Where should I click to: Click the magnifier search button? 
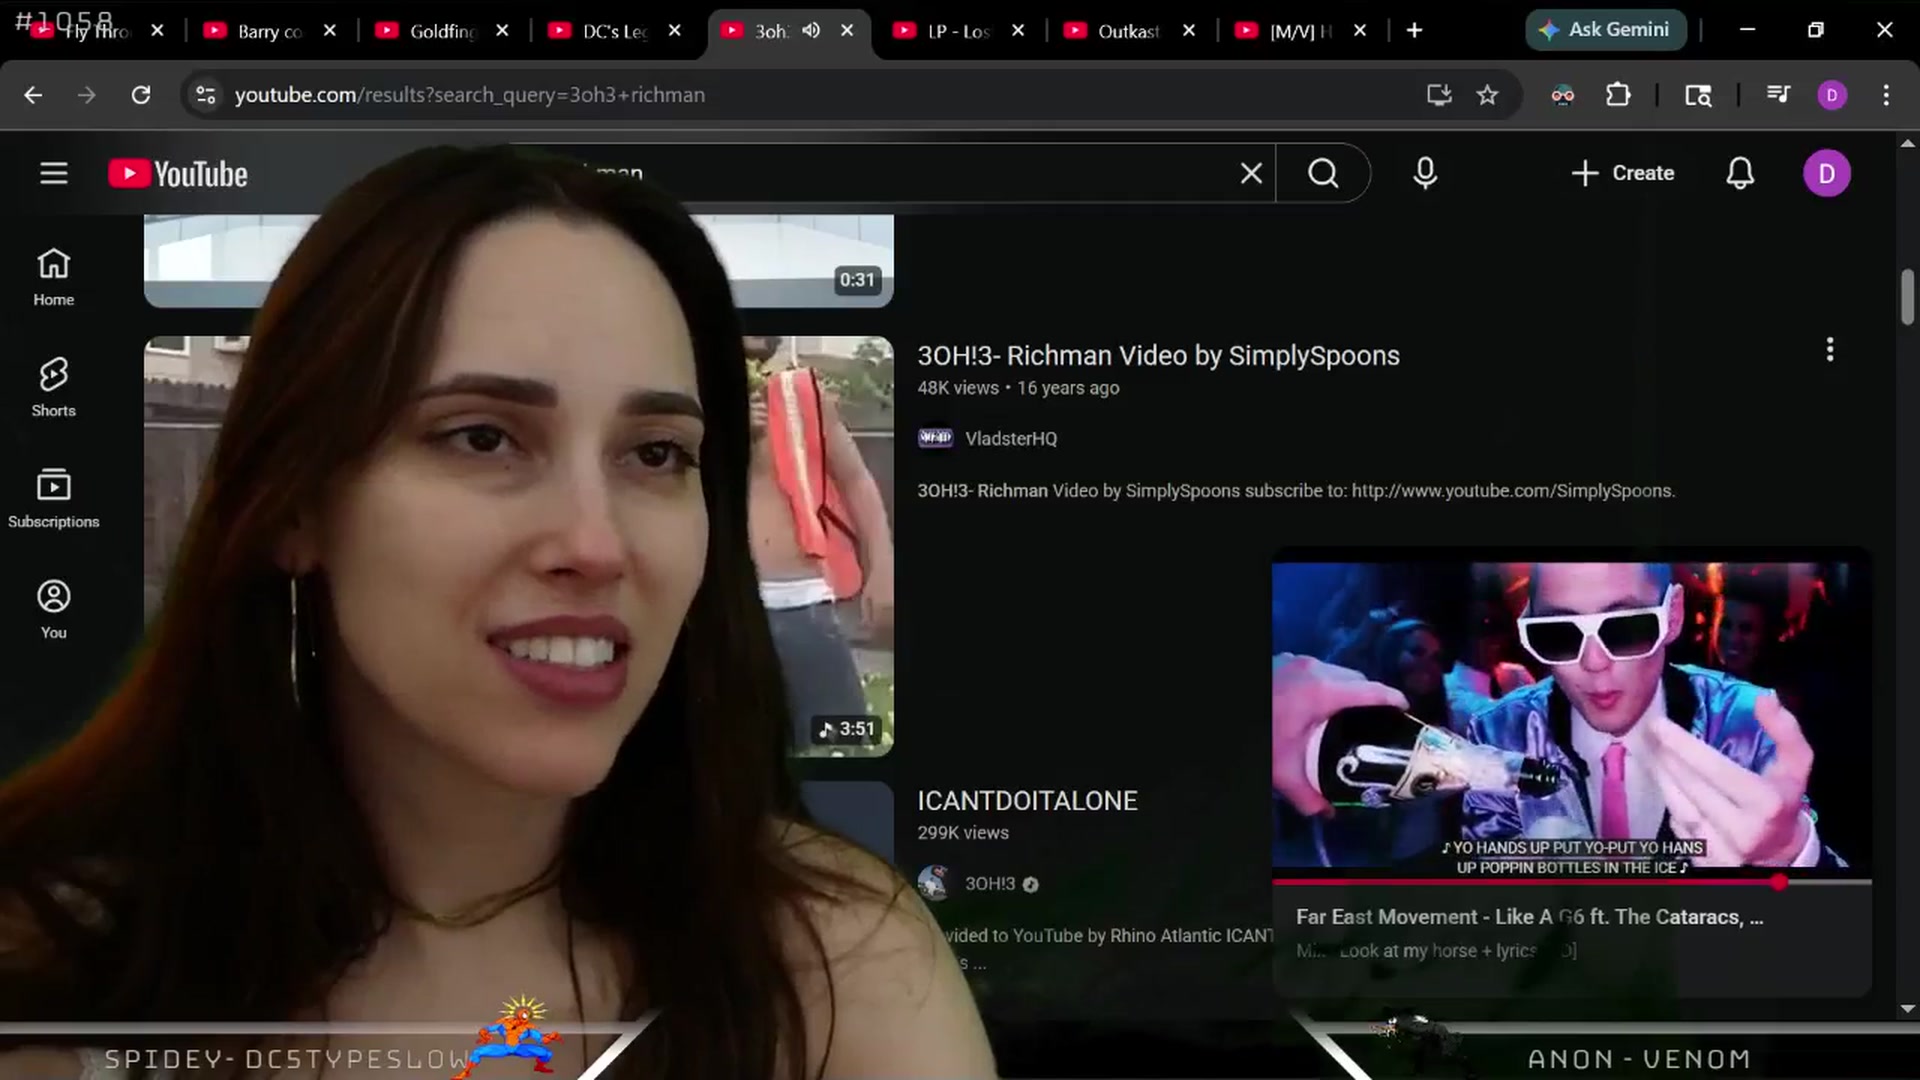click(x=1323, y=173)
